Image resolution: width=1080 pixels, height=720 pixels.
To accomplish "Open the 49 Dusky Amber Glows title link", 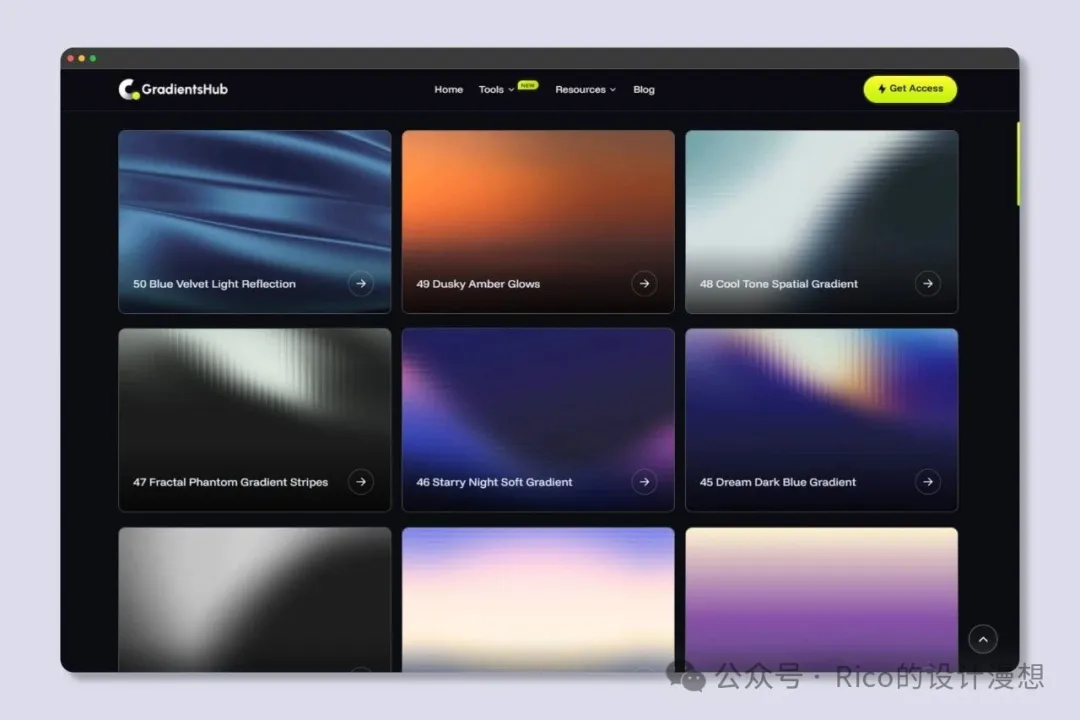I will pos(478,284).
